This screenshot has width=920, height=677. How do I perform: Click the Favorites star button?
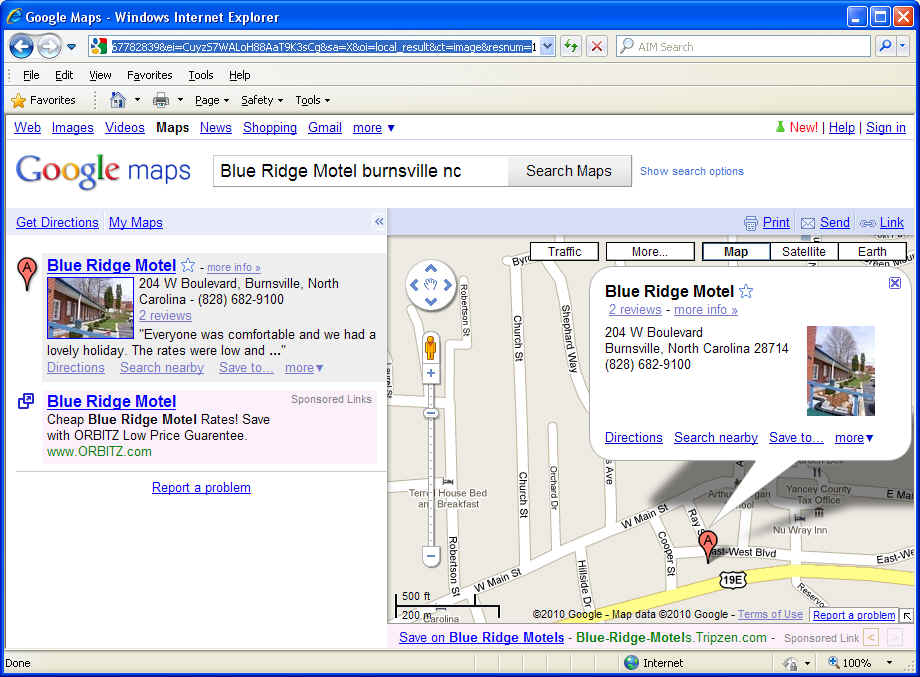(43, 100)
